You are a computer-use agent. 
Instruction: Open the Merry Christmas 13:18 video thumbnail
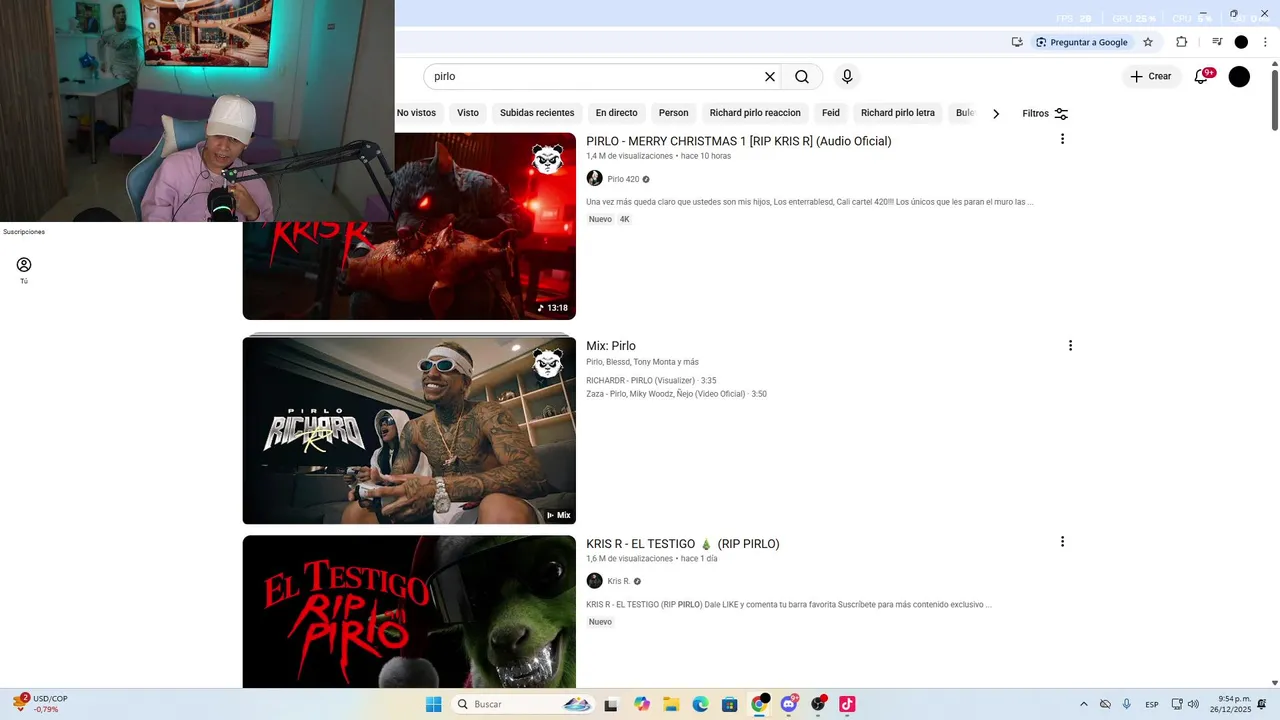coord(409,226)
